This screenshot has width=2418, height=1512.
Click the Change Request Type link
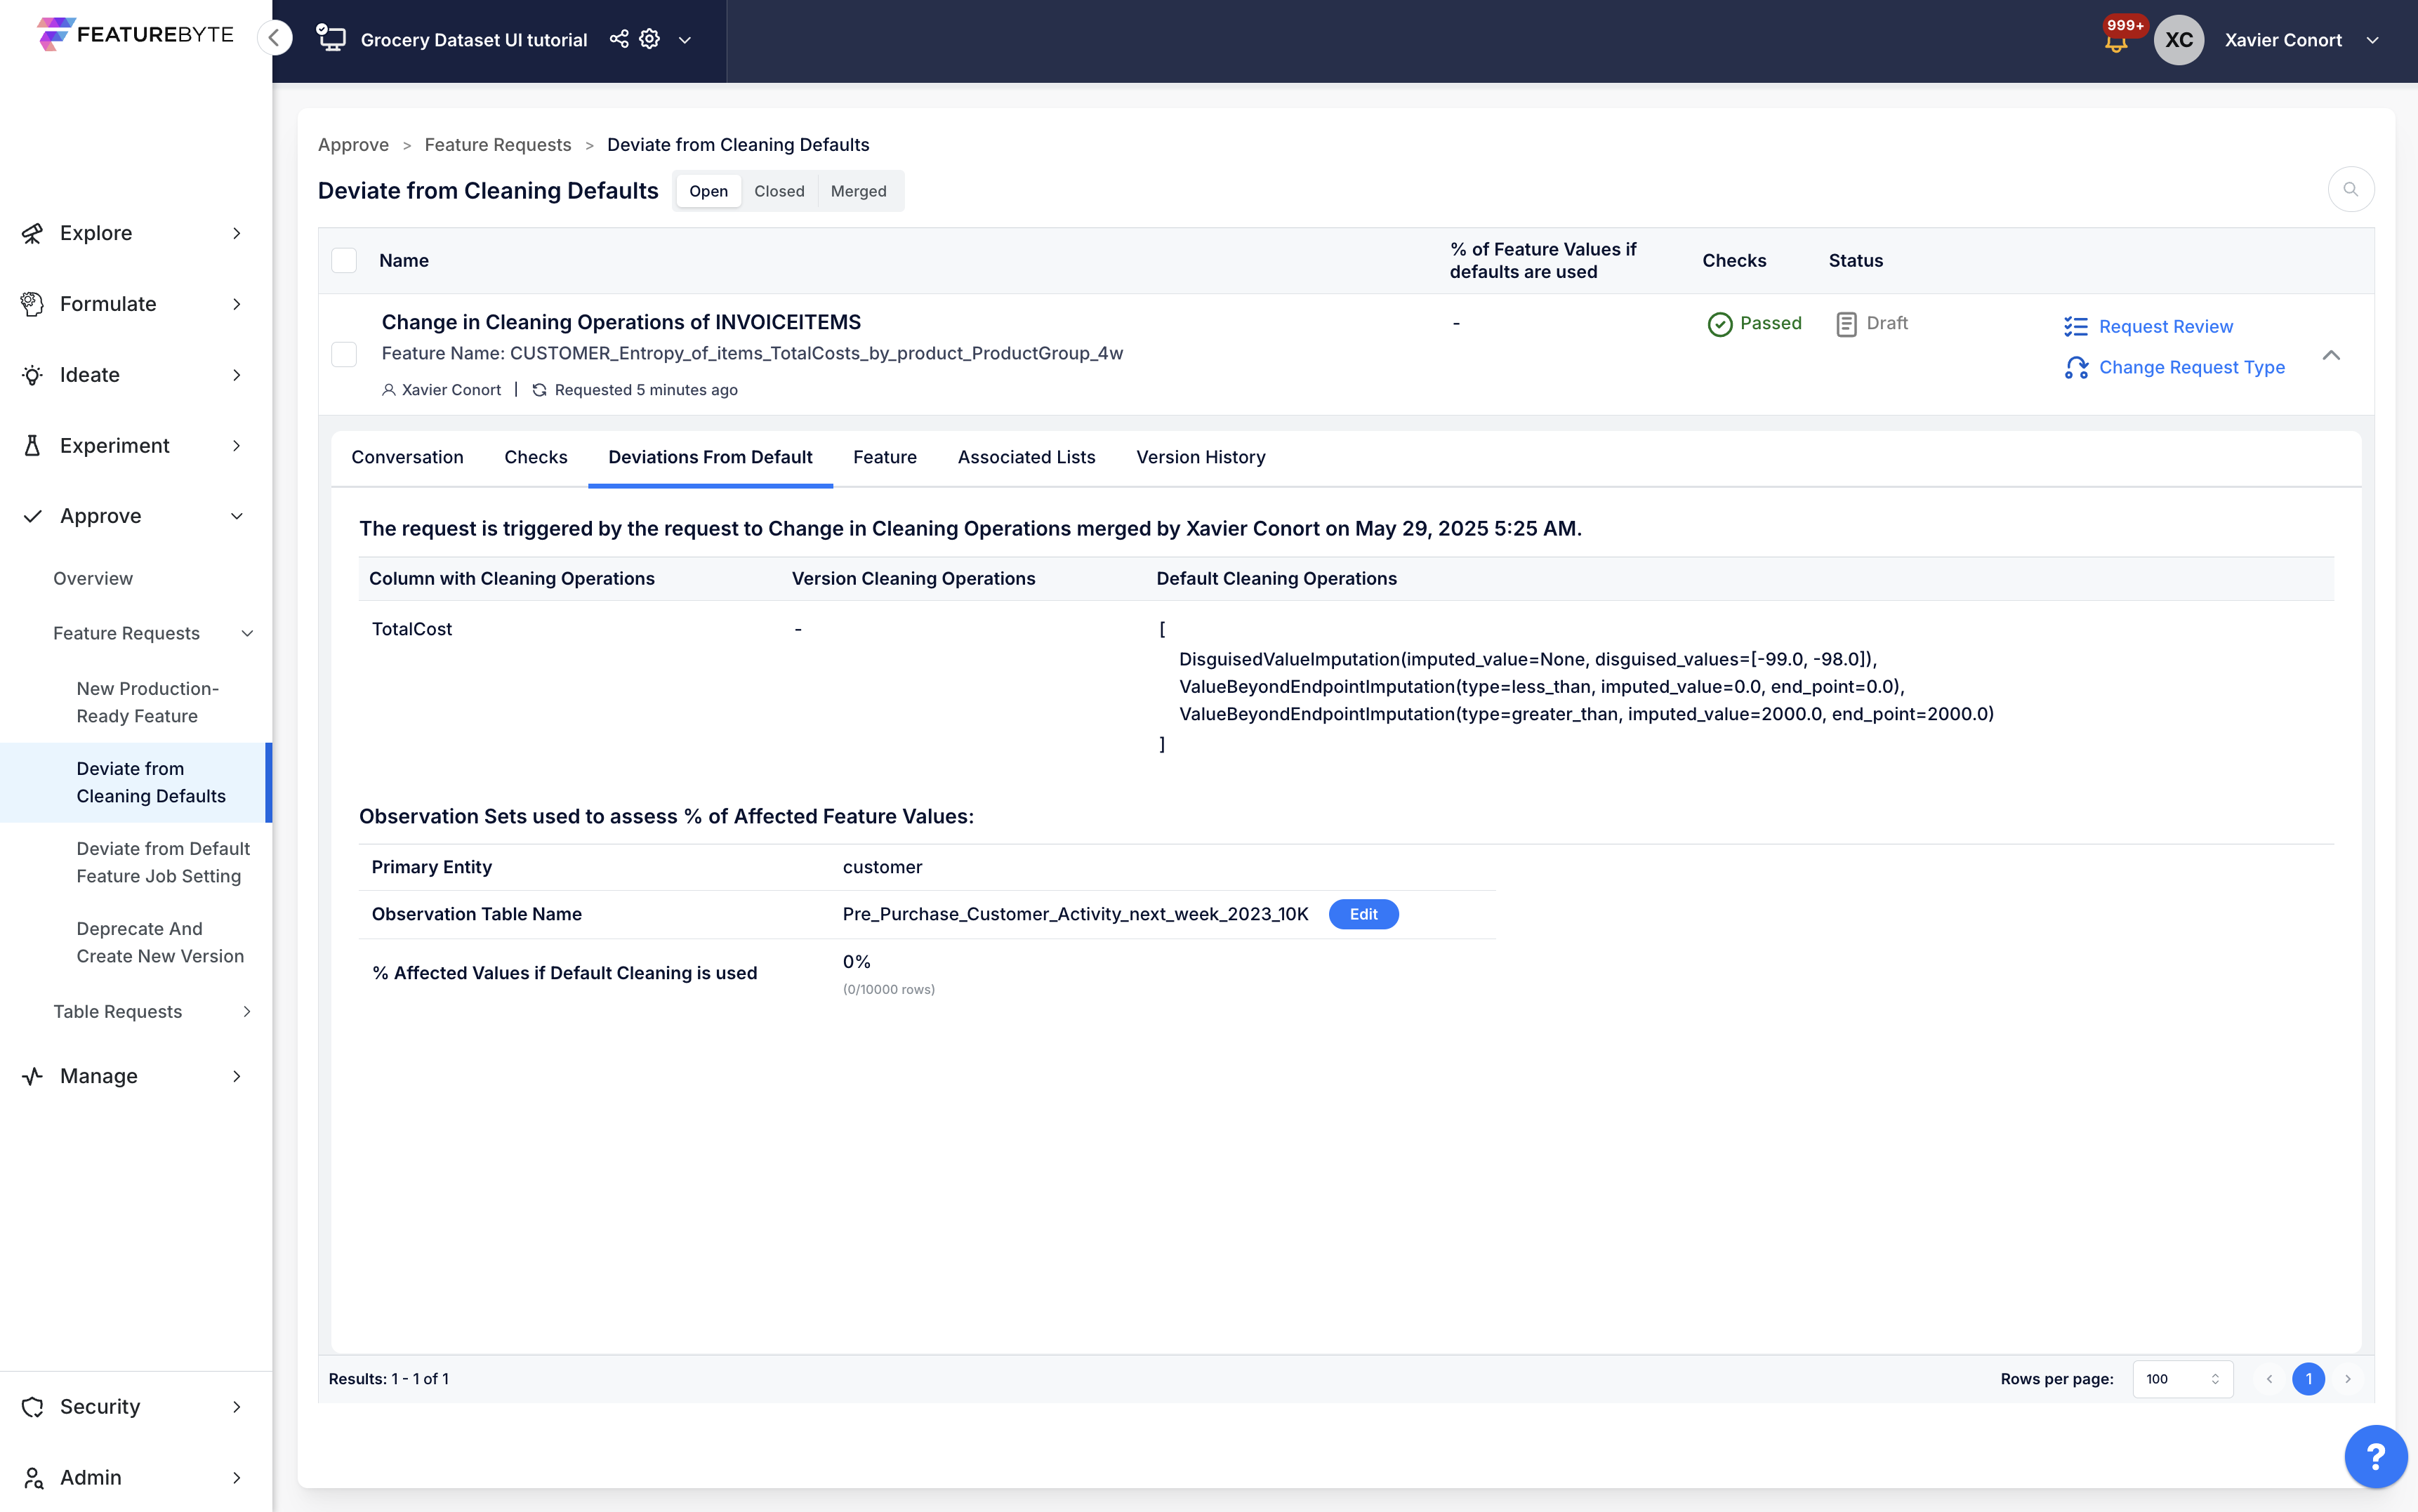point(2192,368)
